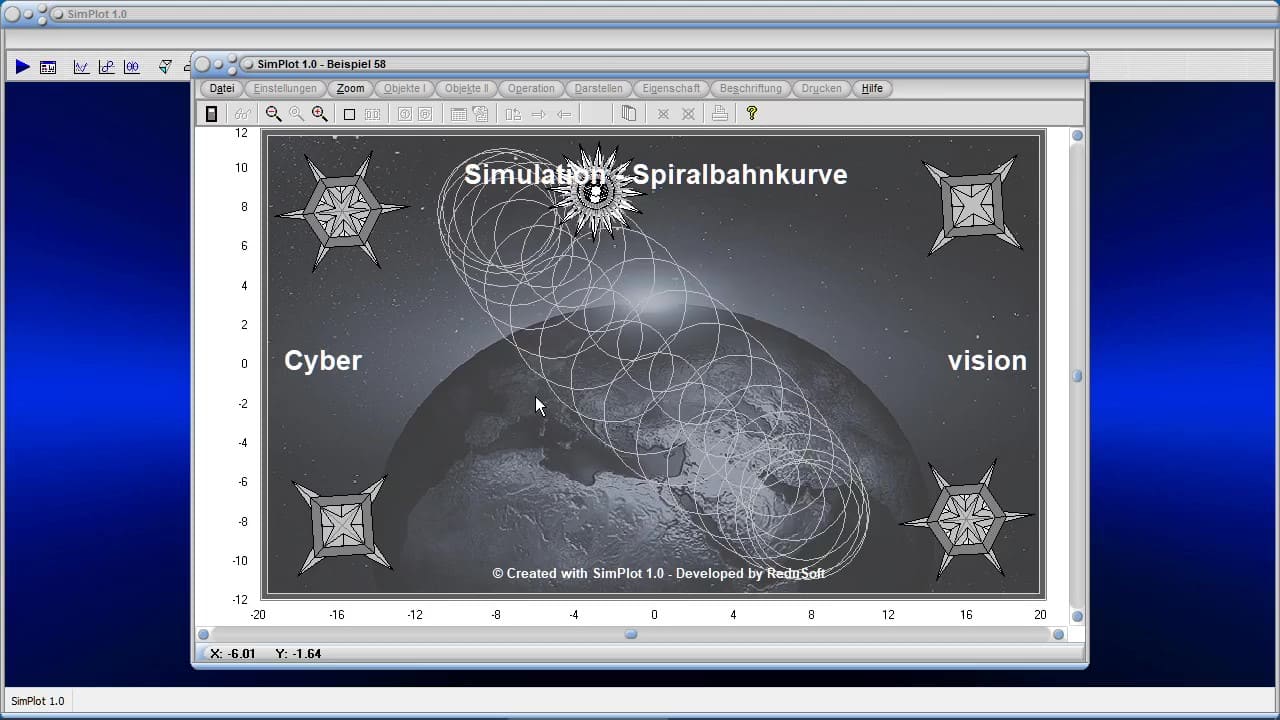Open the window-layout icon beside the play arrow
This screenshot has width=1280, height=720.
[48, 67]
